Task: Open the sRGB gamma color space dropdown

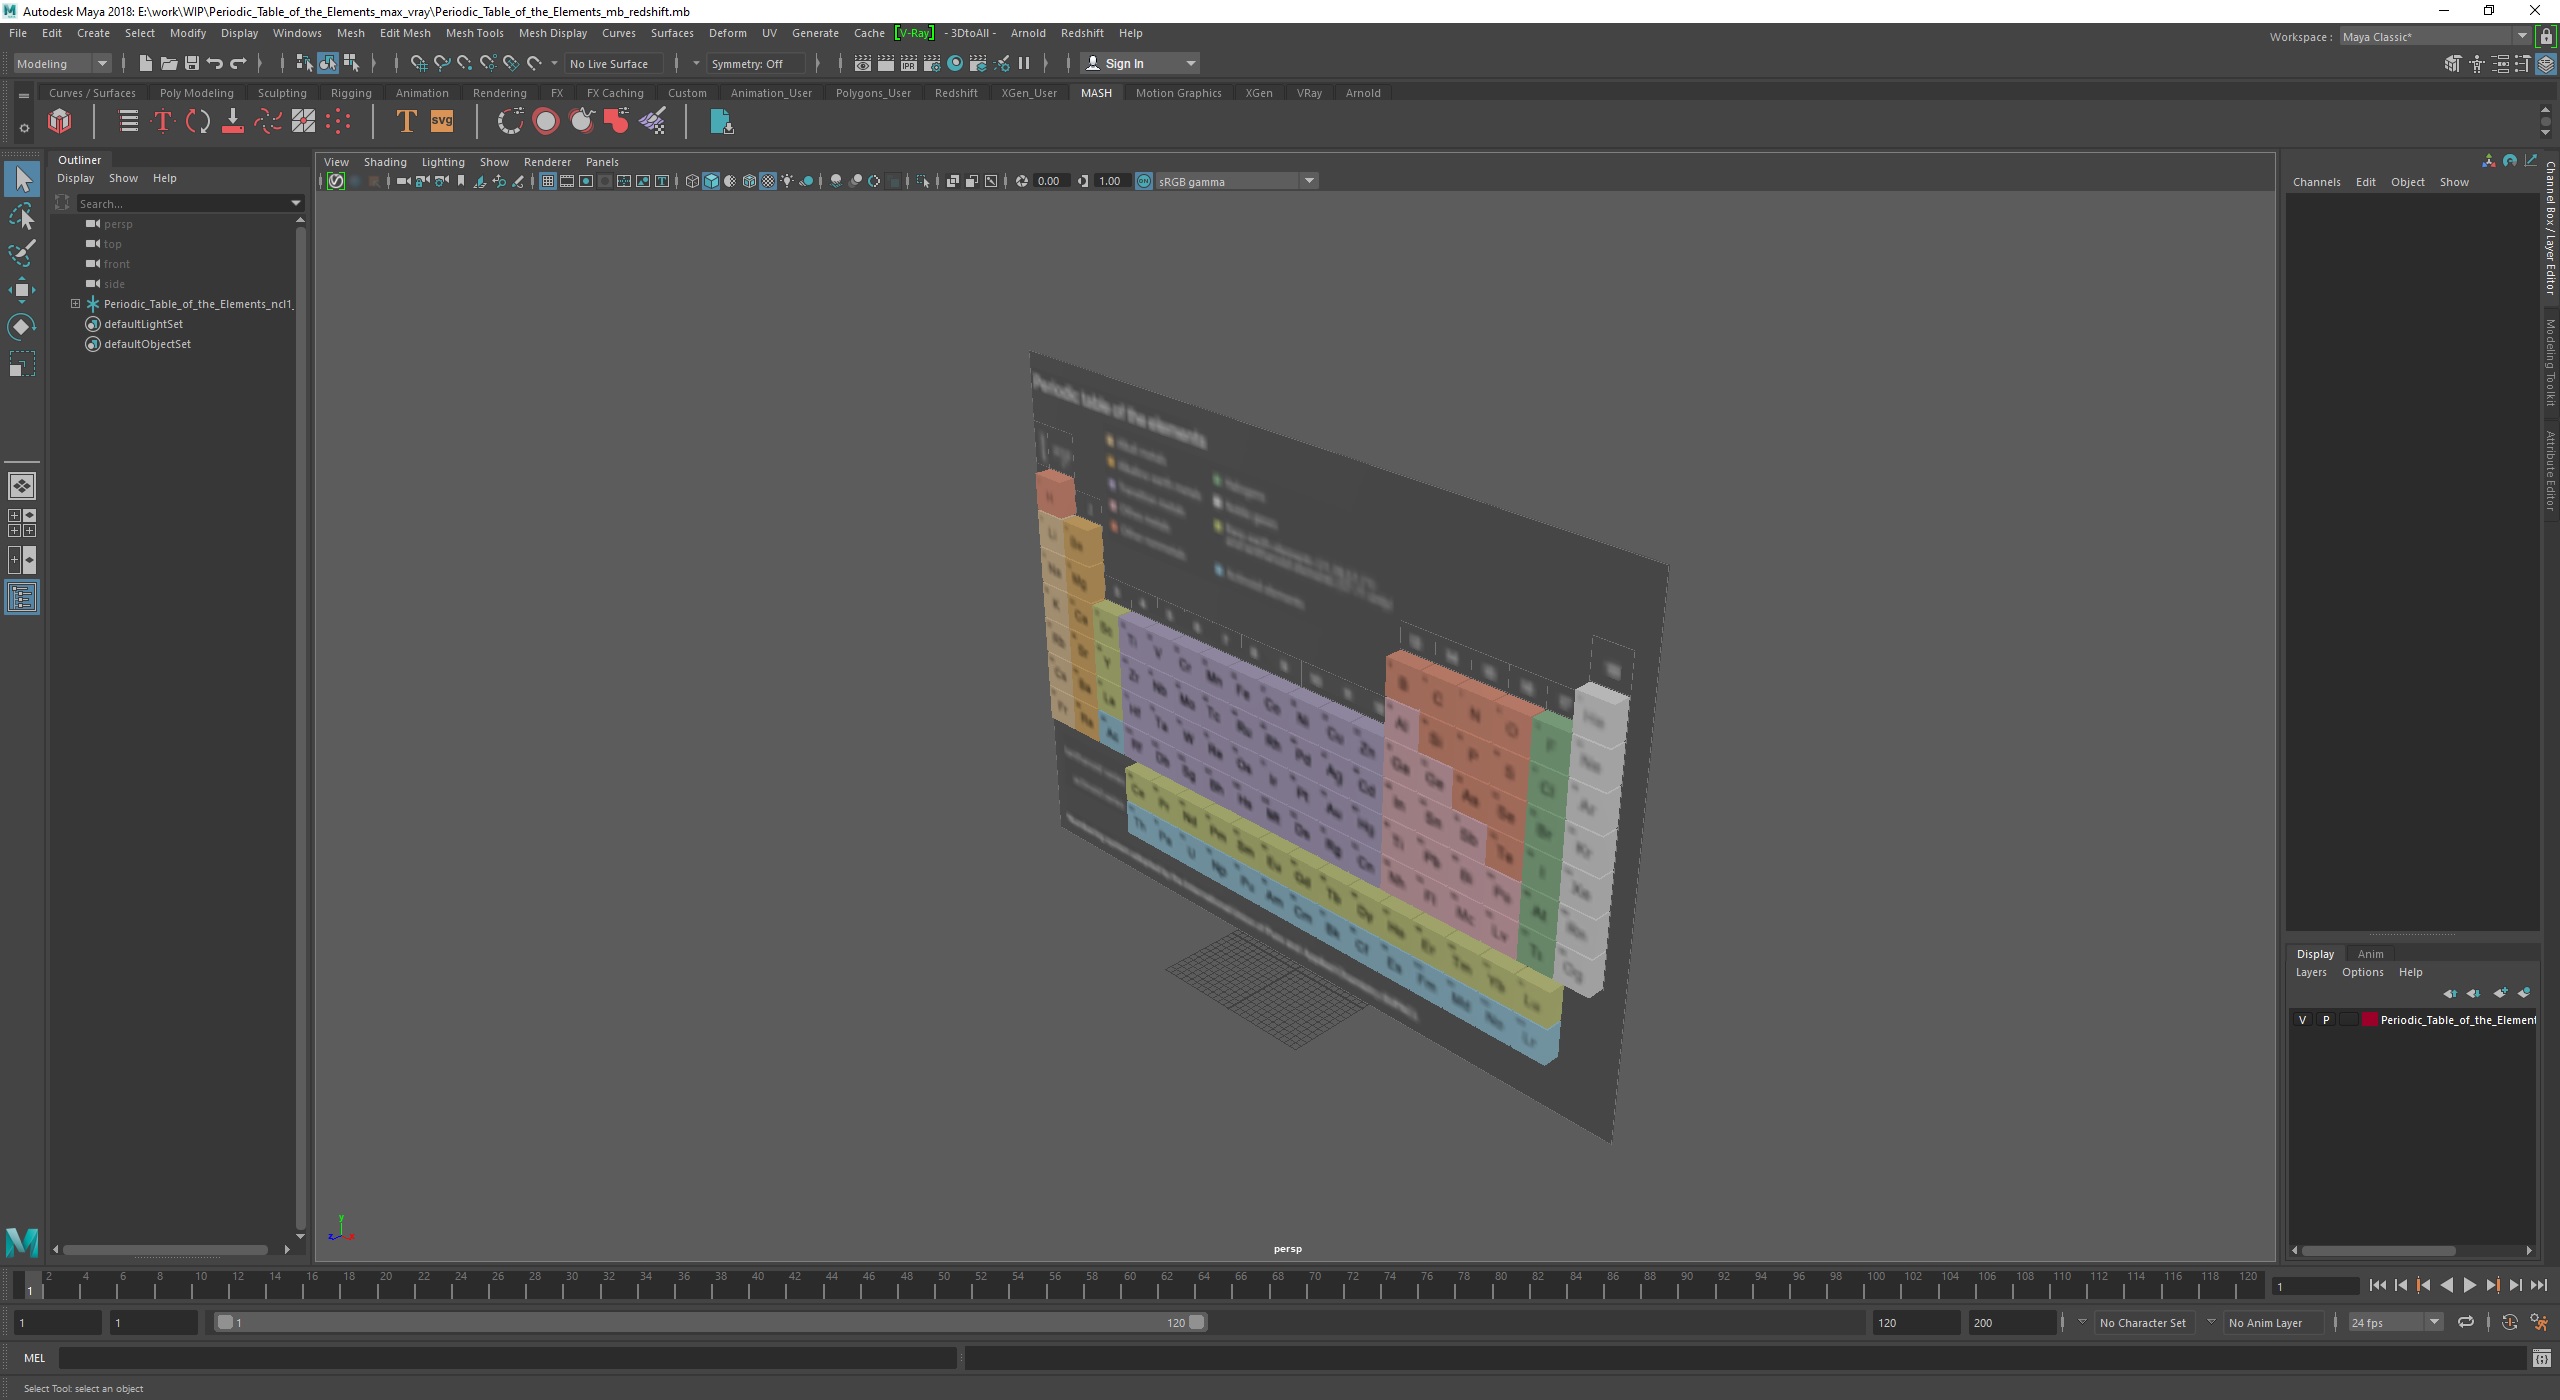Action: [1308, 181]
